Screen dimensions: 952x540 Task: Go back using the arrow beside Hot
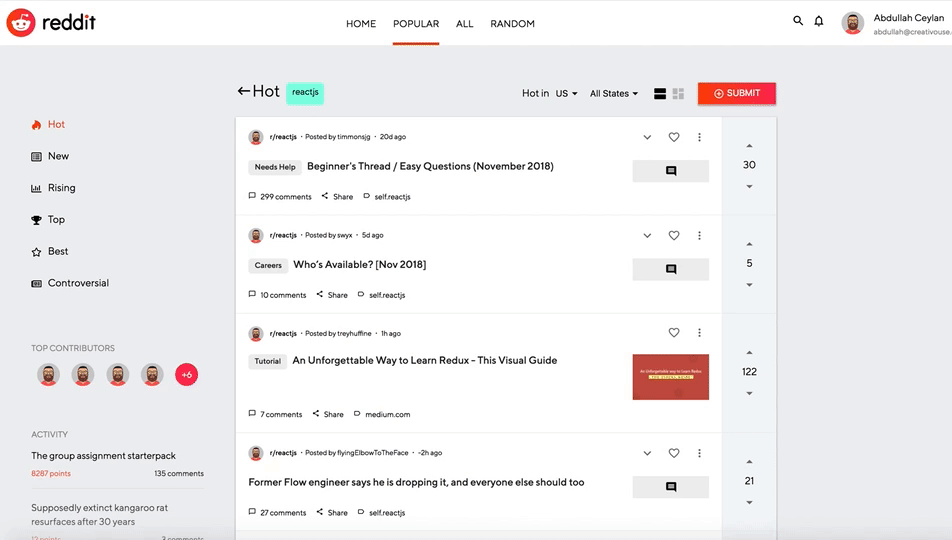pyautogui.click(x=243, y=91)
